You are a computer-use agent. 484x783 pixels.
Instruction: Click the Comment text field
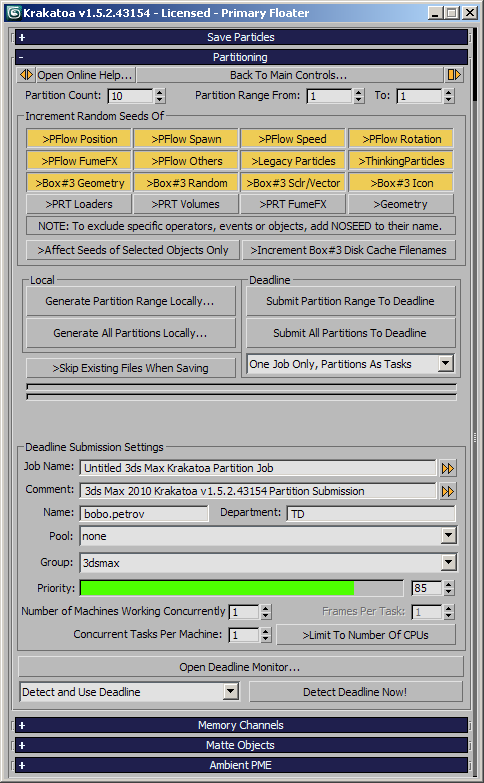coord(258,491)
